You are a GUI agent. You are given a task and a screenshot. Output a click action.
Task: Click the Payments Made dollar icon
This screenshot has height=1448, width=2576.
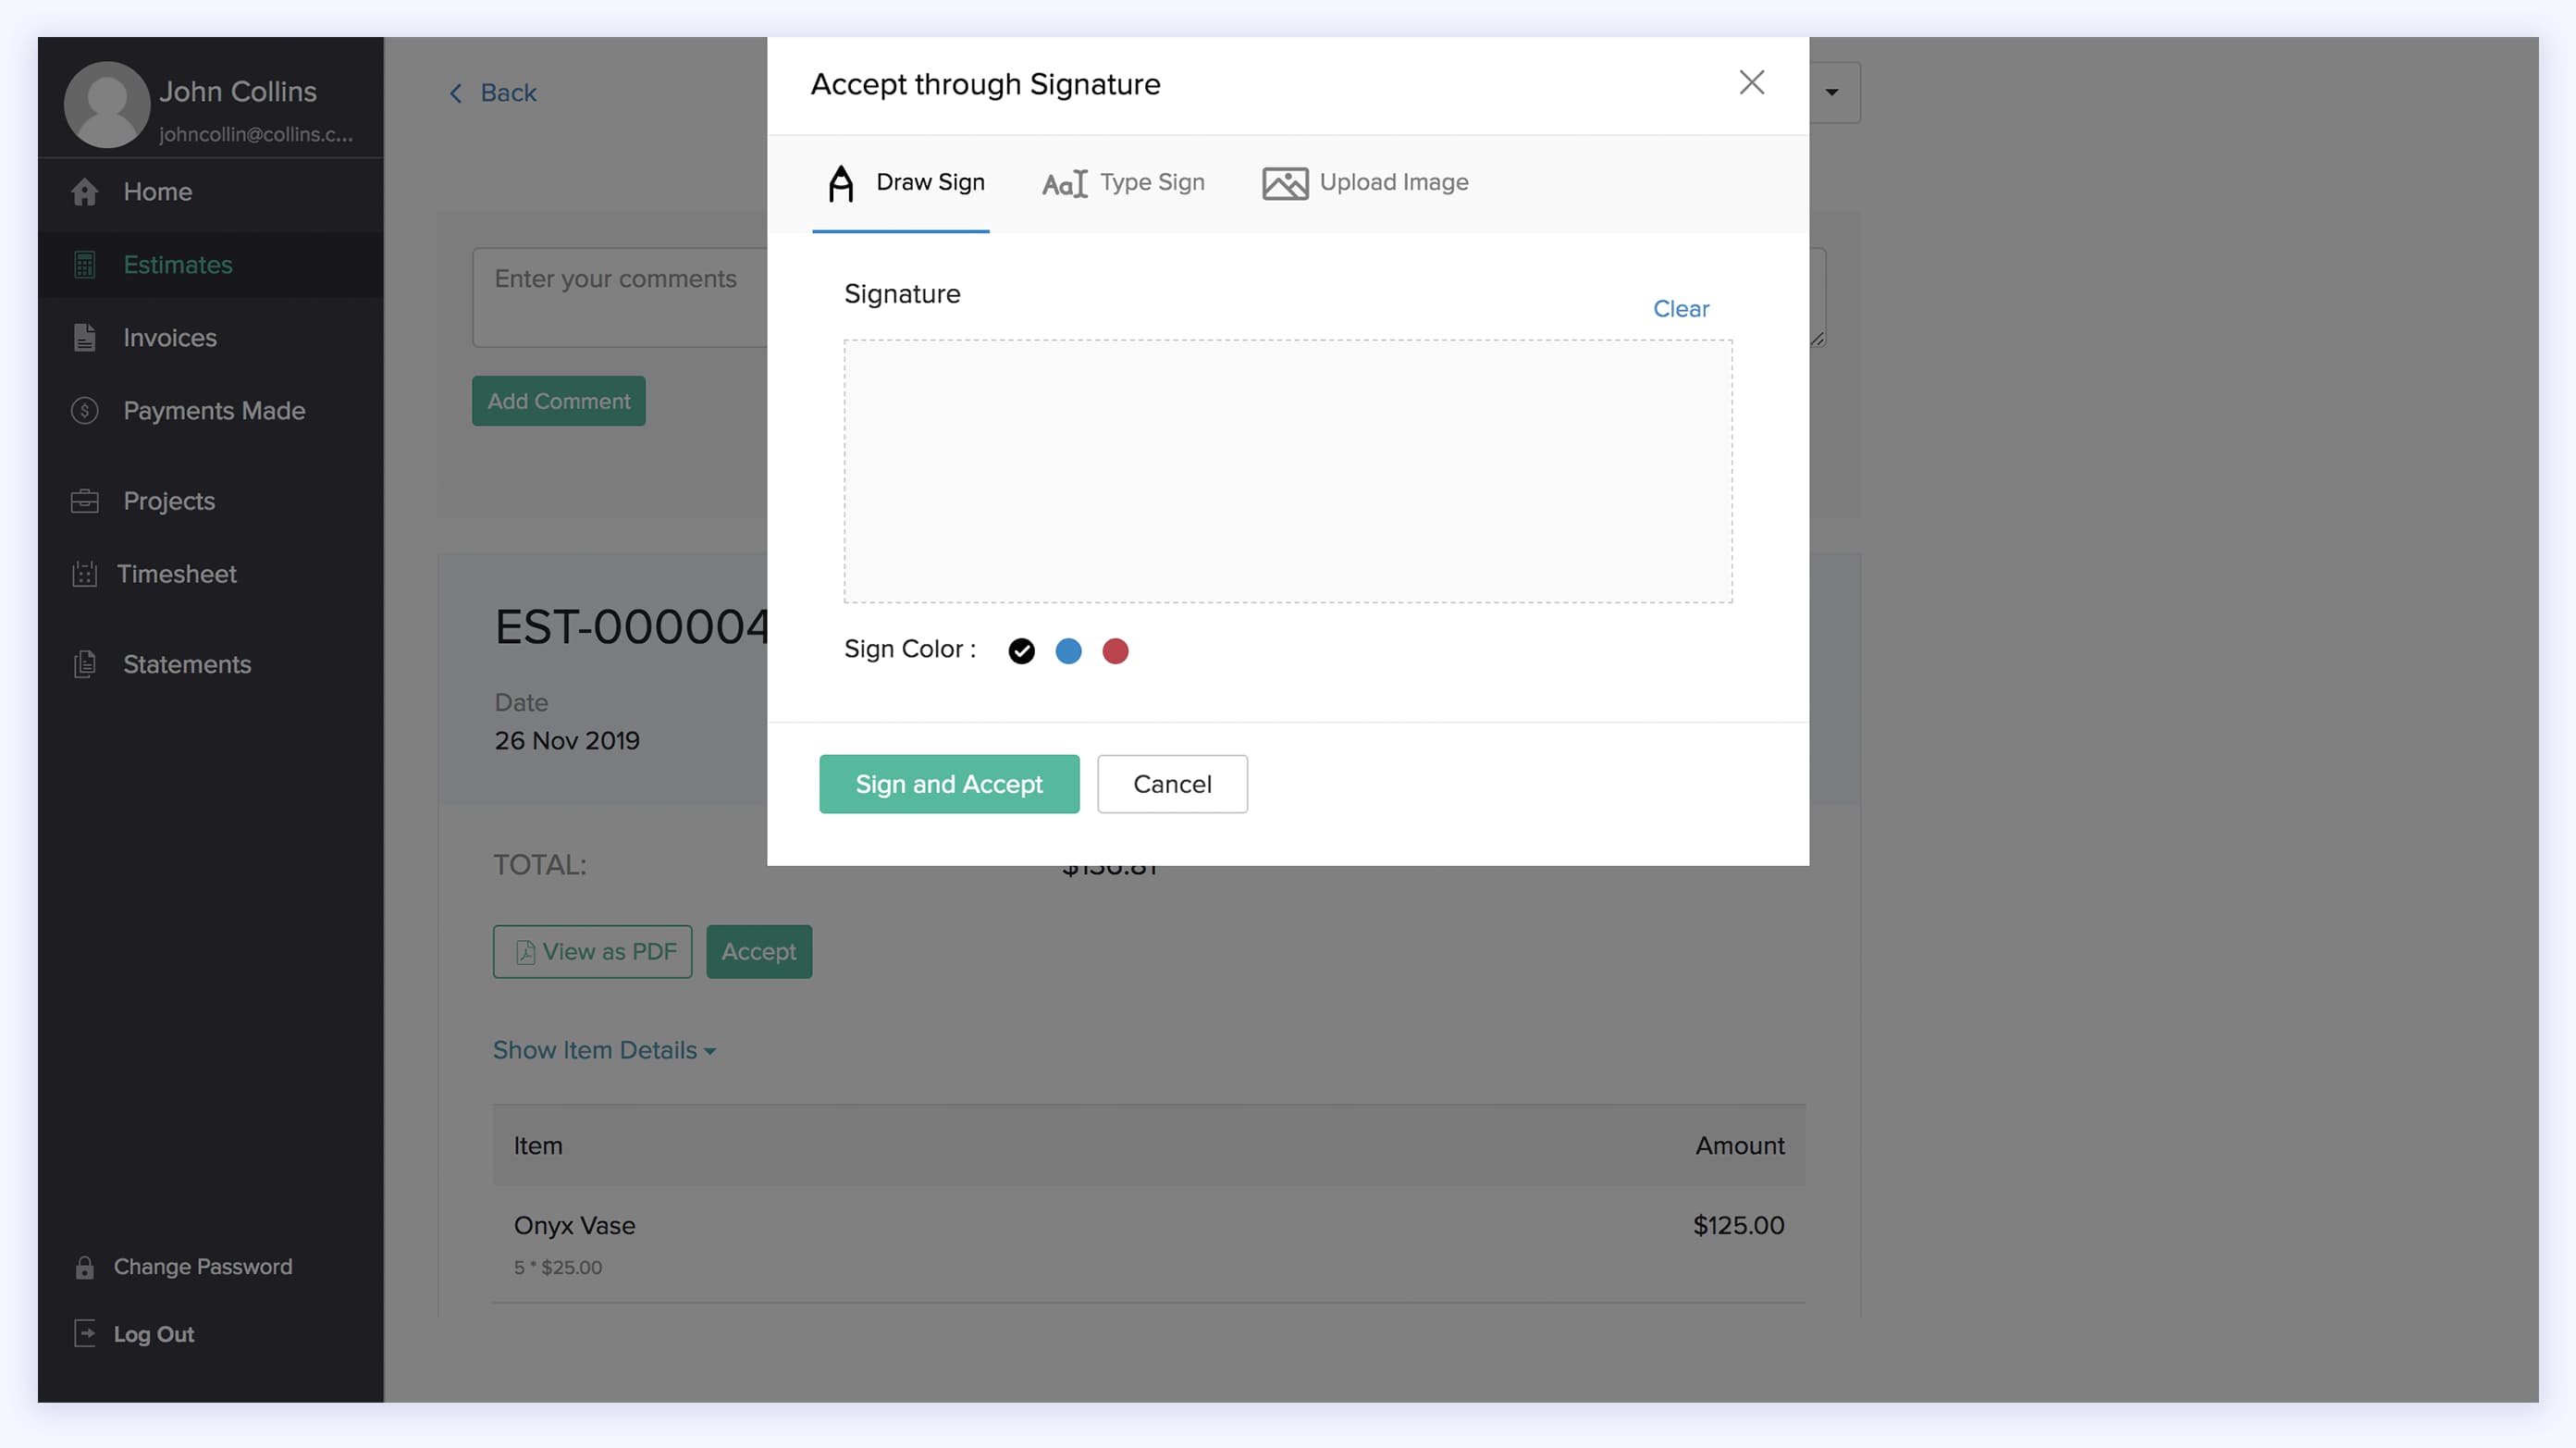(84, 410)
